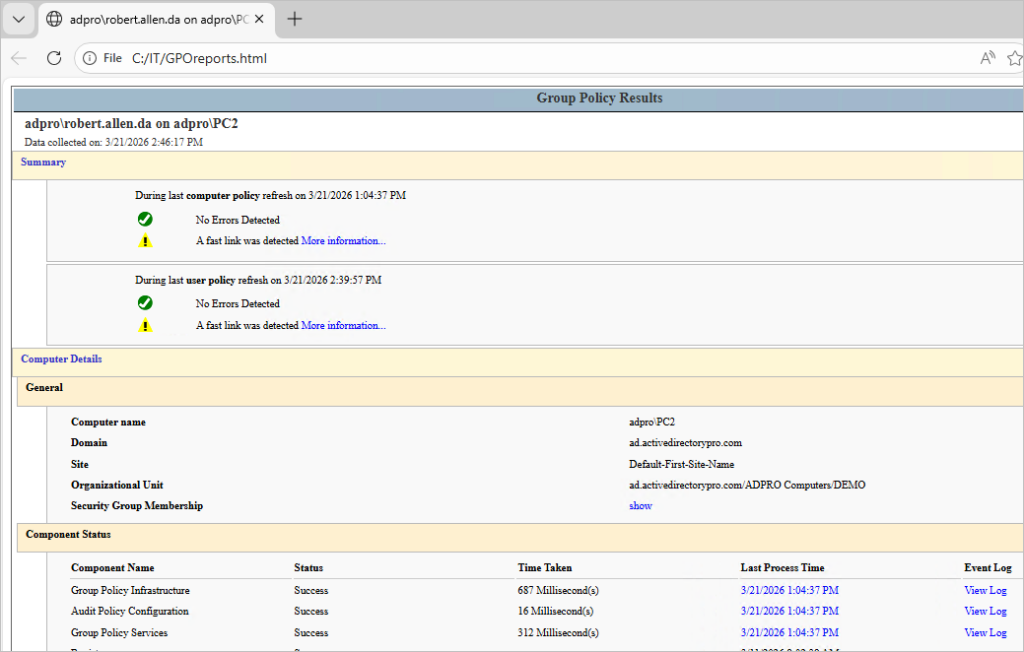Open Group Policy Infrastructure last process time link
Image resolution: width=1024 pixels, height=652 pixels.
[790, 591]
